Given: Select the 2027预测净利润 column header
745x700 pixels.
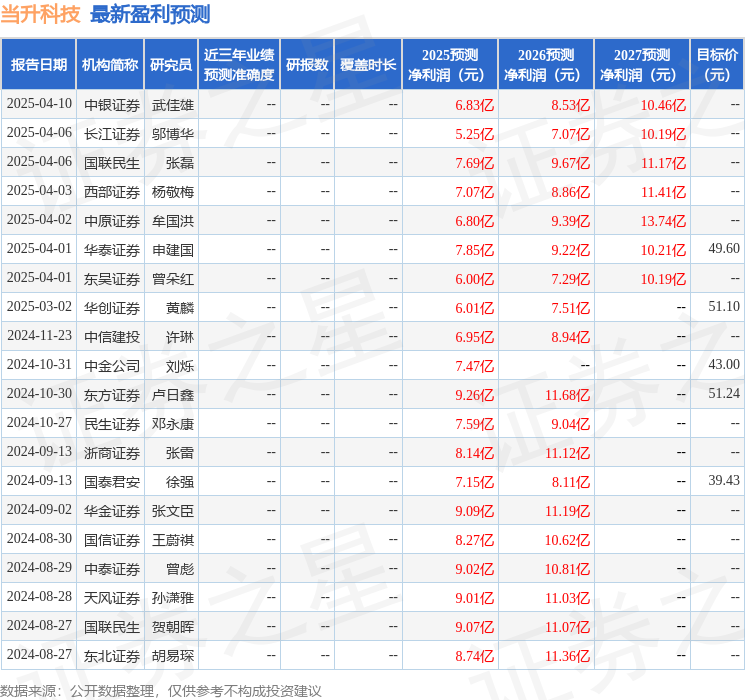Looking at the screenshot, I should click(642, 65).
